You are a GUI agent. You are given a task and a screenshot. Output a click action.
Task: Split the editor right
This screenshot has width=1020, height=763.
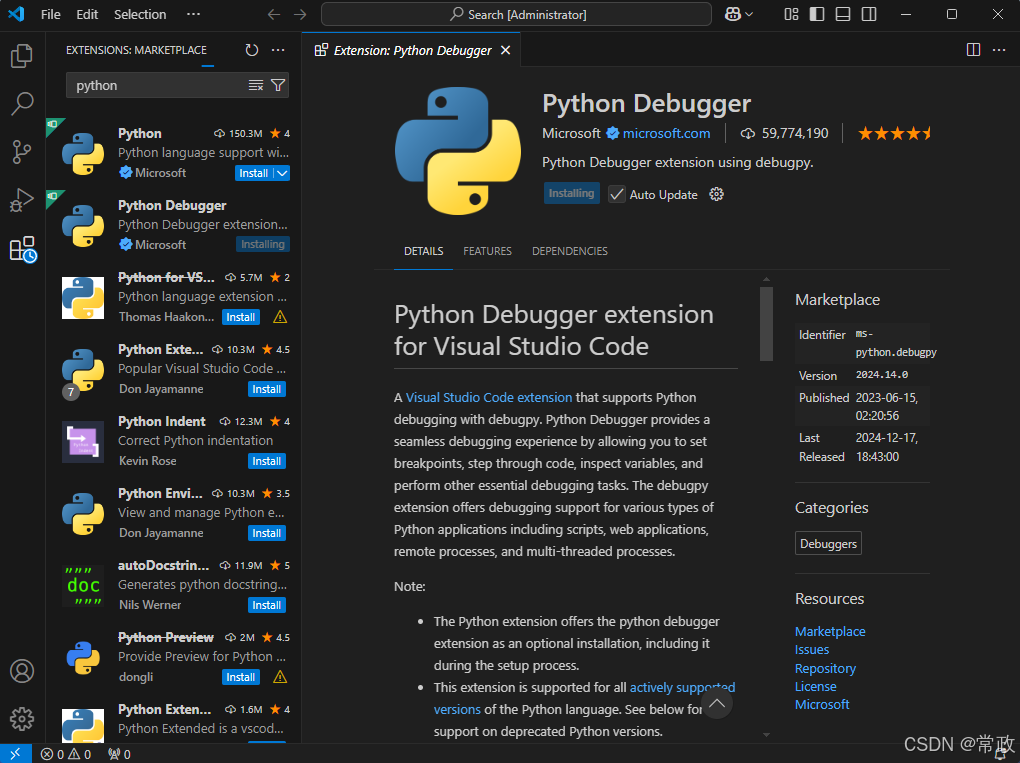click(x=973, y=50)
